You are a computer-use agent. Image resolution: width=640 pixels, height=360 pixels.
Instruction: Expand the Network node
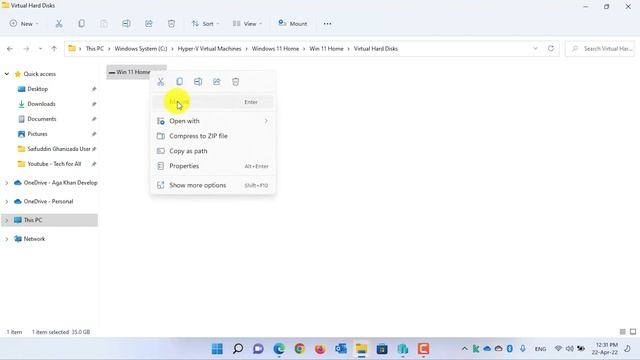coord(7,239)
